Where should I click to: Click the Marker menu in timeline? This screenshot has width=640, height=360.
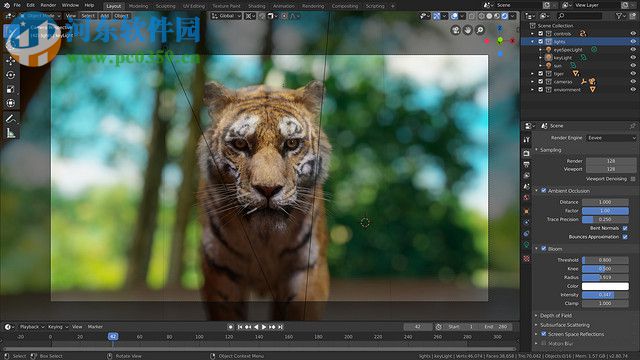(x=95, y=327)
